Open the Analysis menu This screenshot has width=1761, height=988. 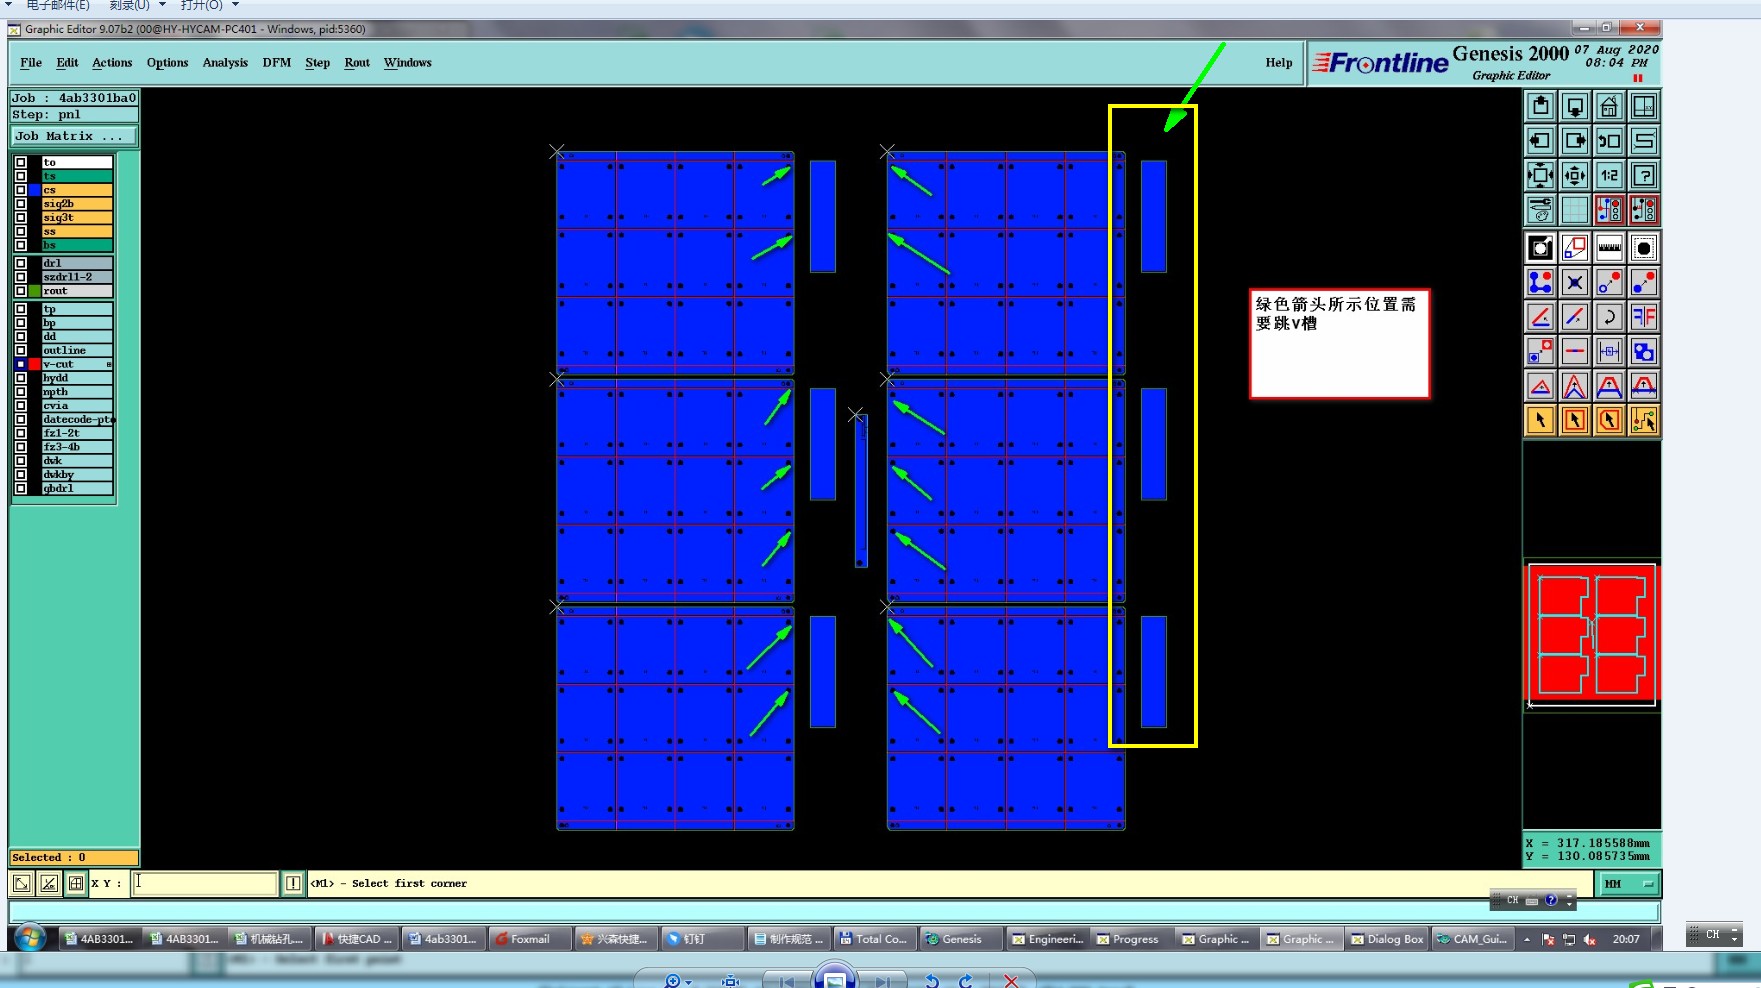pos(225,62)
